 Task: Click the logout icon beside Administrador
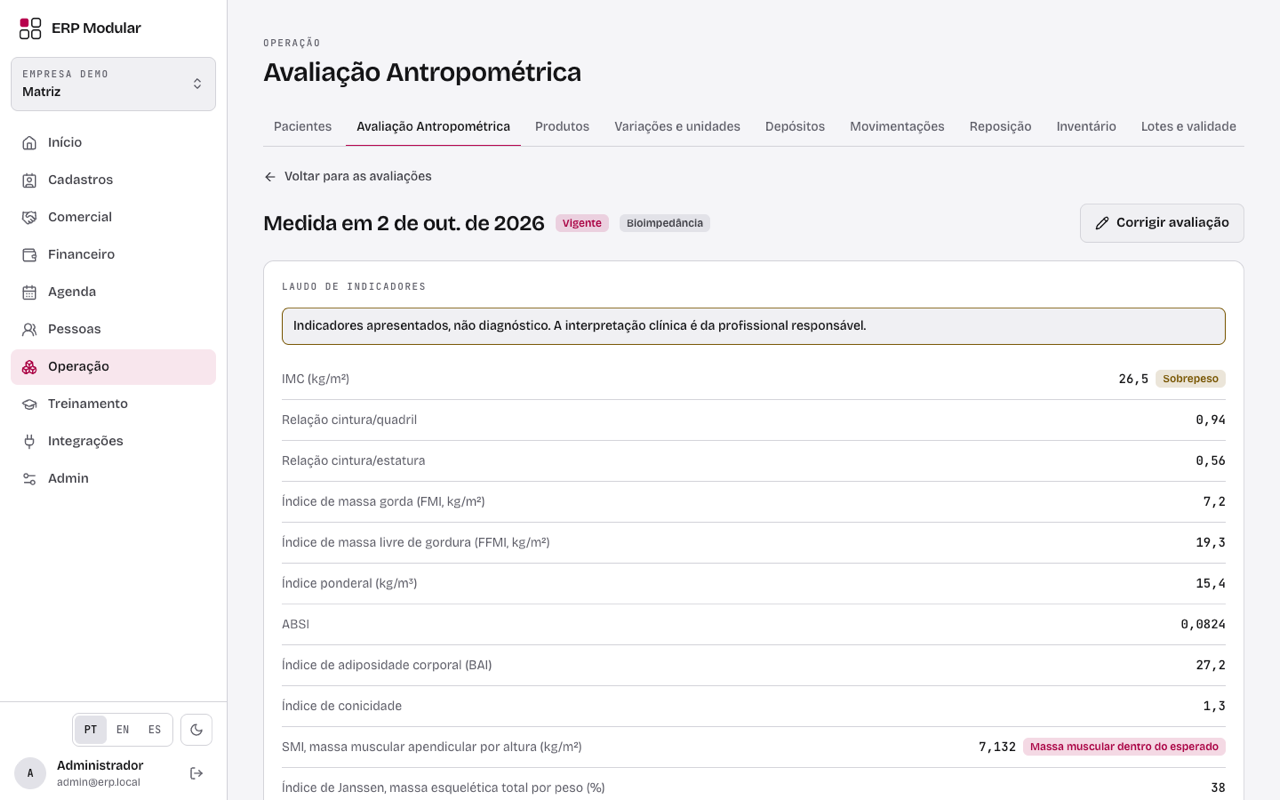coord(196,773)
